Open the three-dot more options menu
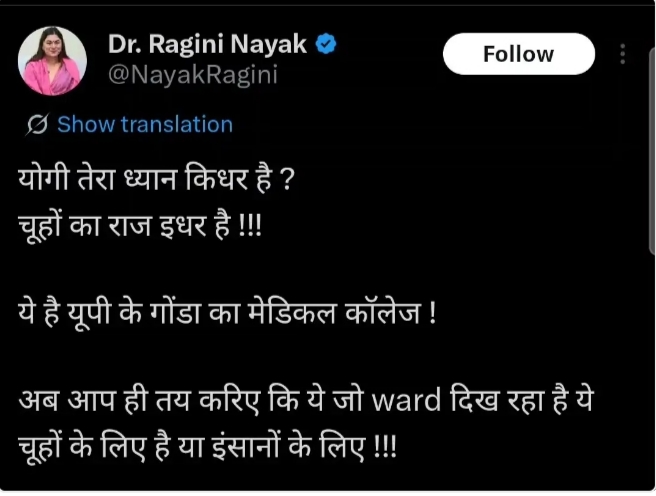This screenshot has width=656, height=496. 623,54
